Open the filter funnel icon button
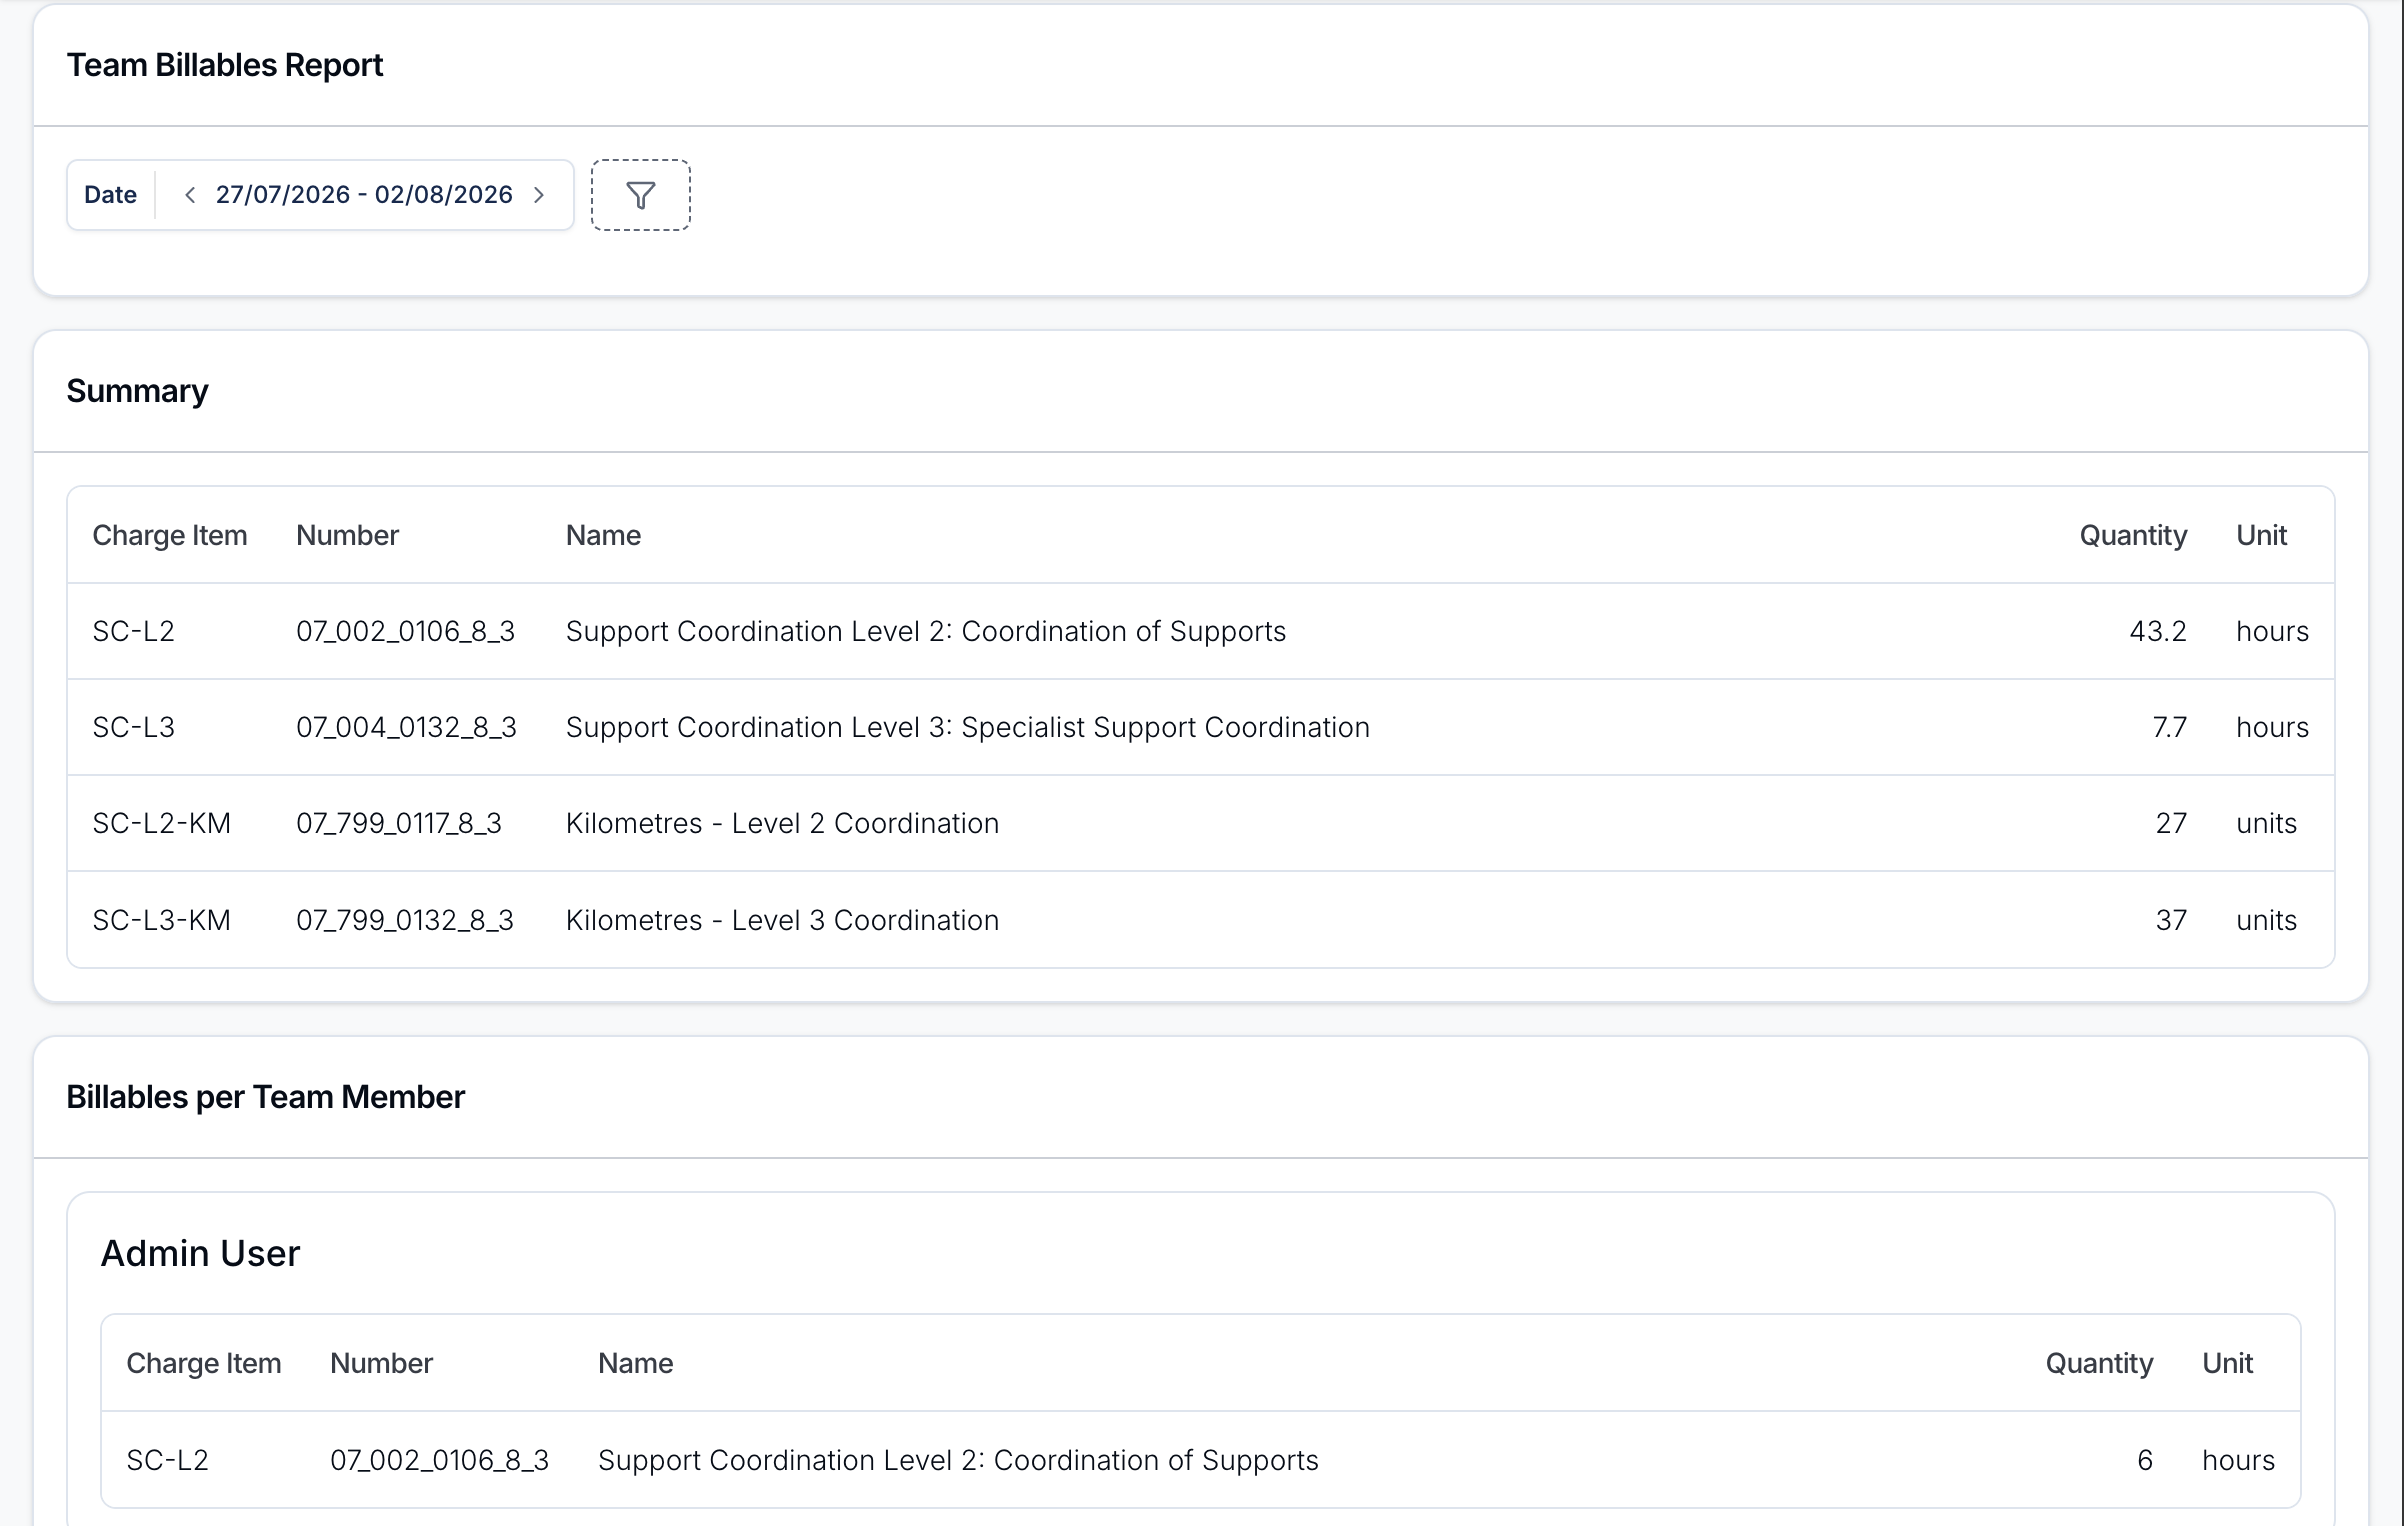This screenshot has width=2404, height=1526. [640, 195]
